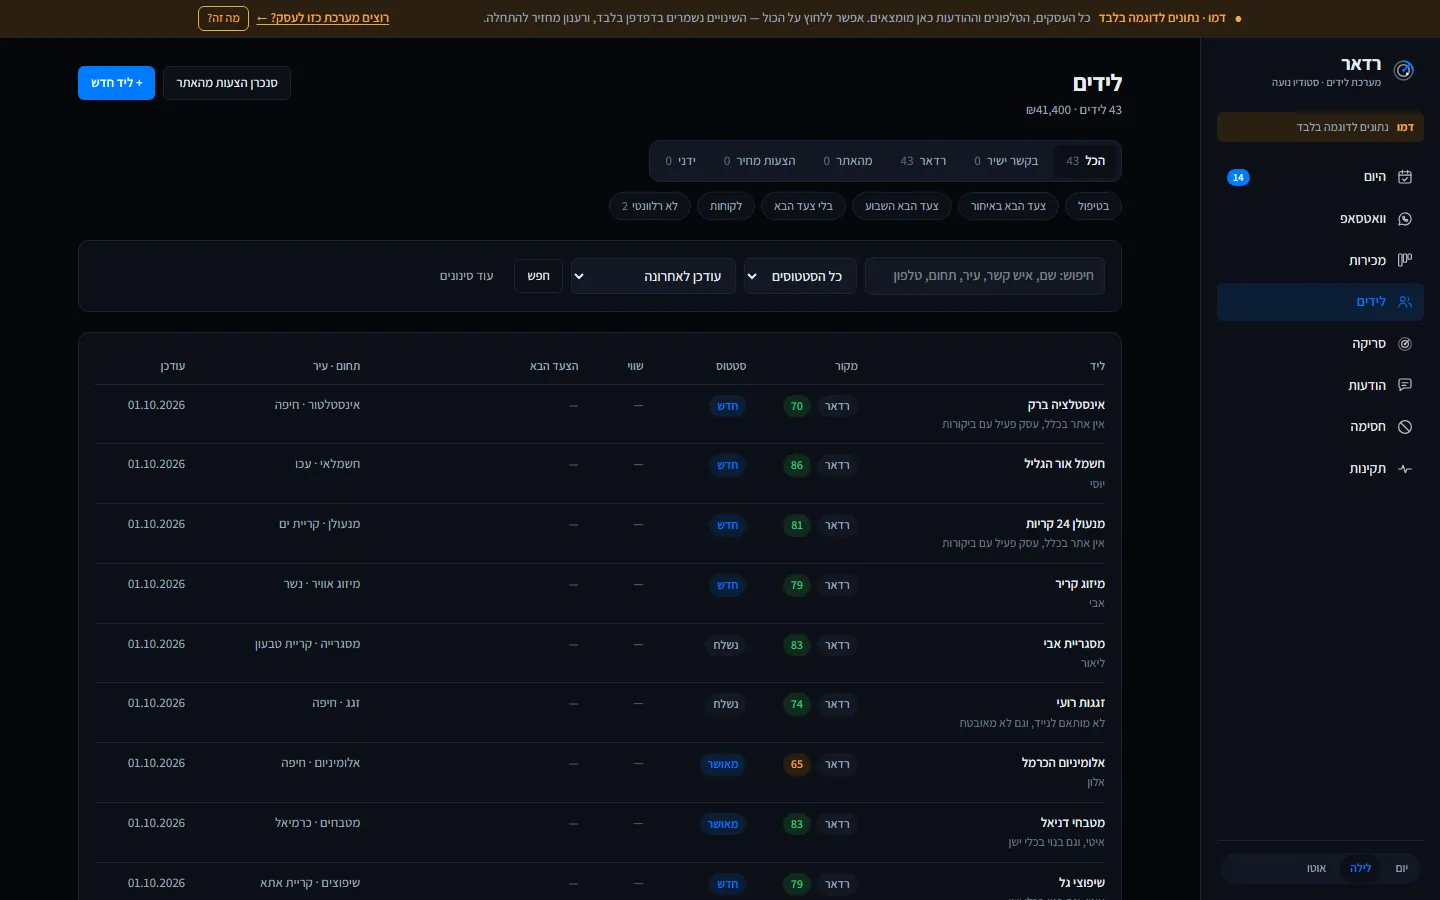Toggle the בלי צעד הבא filter chip
1440x900 pixels.
point(803,206)
